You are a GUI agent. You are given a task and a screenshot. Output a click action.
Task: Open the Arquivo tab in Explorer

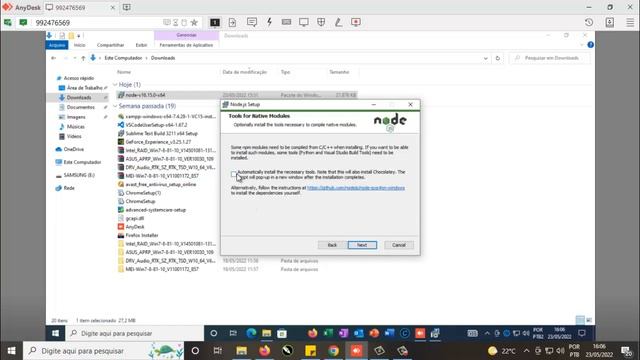57,45
